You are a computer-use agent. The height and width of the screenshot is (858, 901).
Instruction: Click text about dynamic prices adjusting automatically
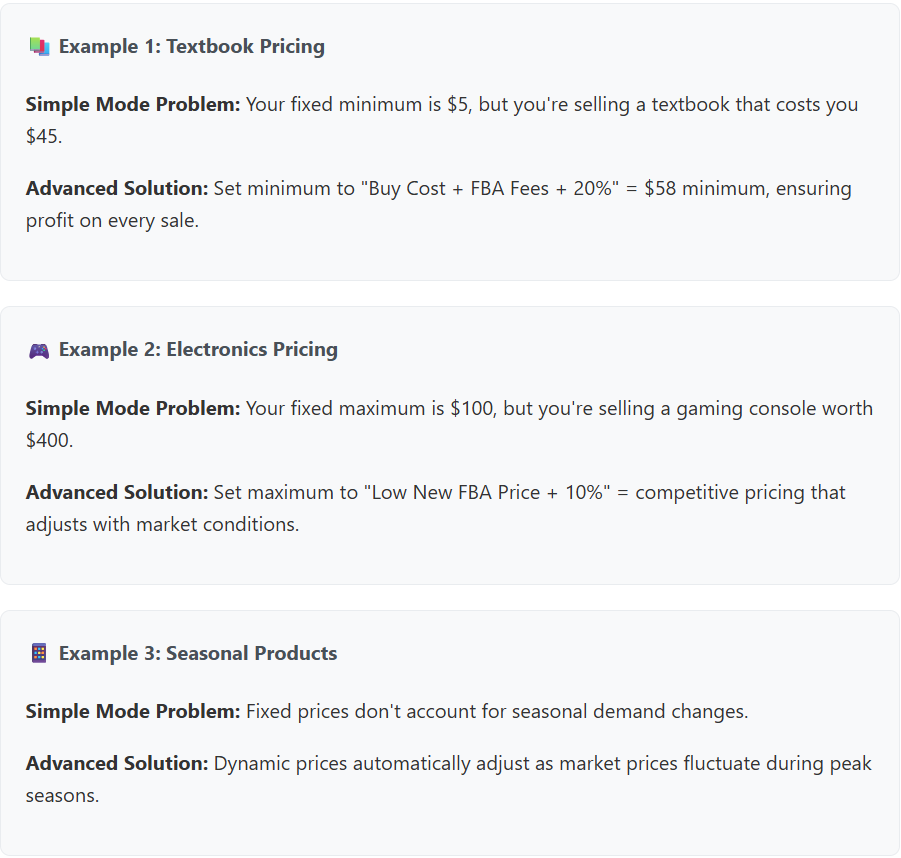coord(448,779)
